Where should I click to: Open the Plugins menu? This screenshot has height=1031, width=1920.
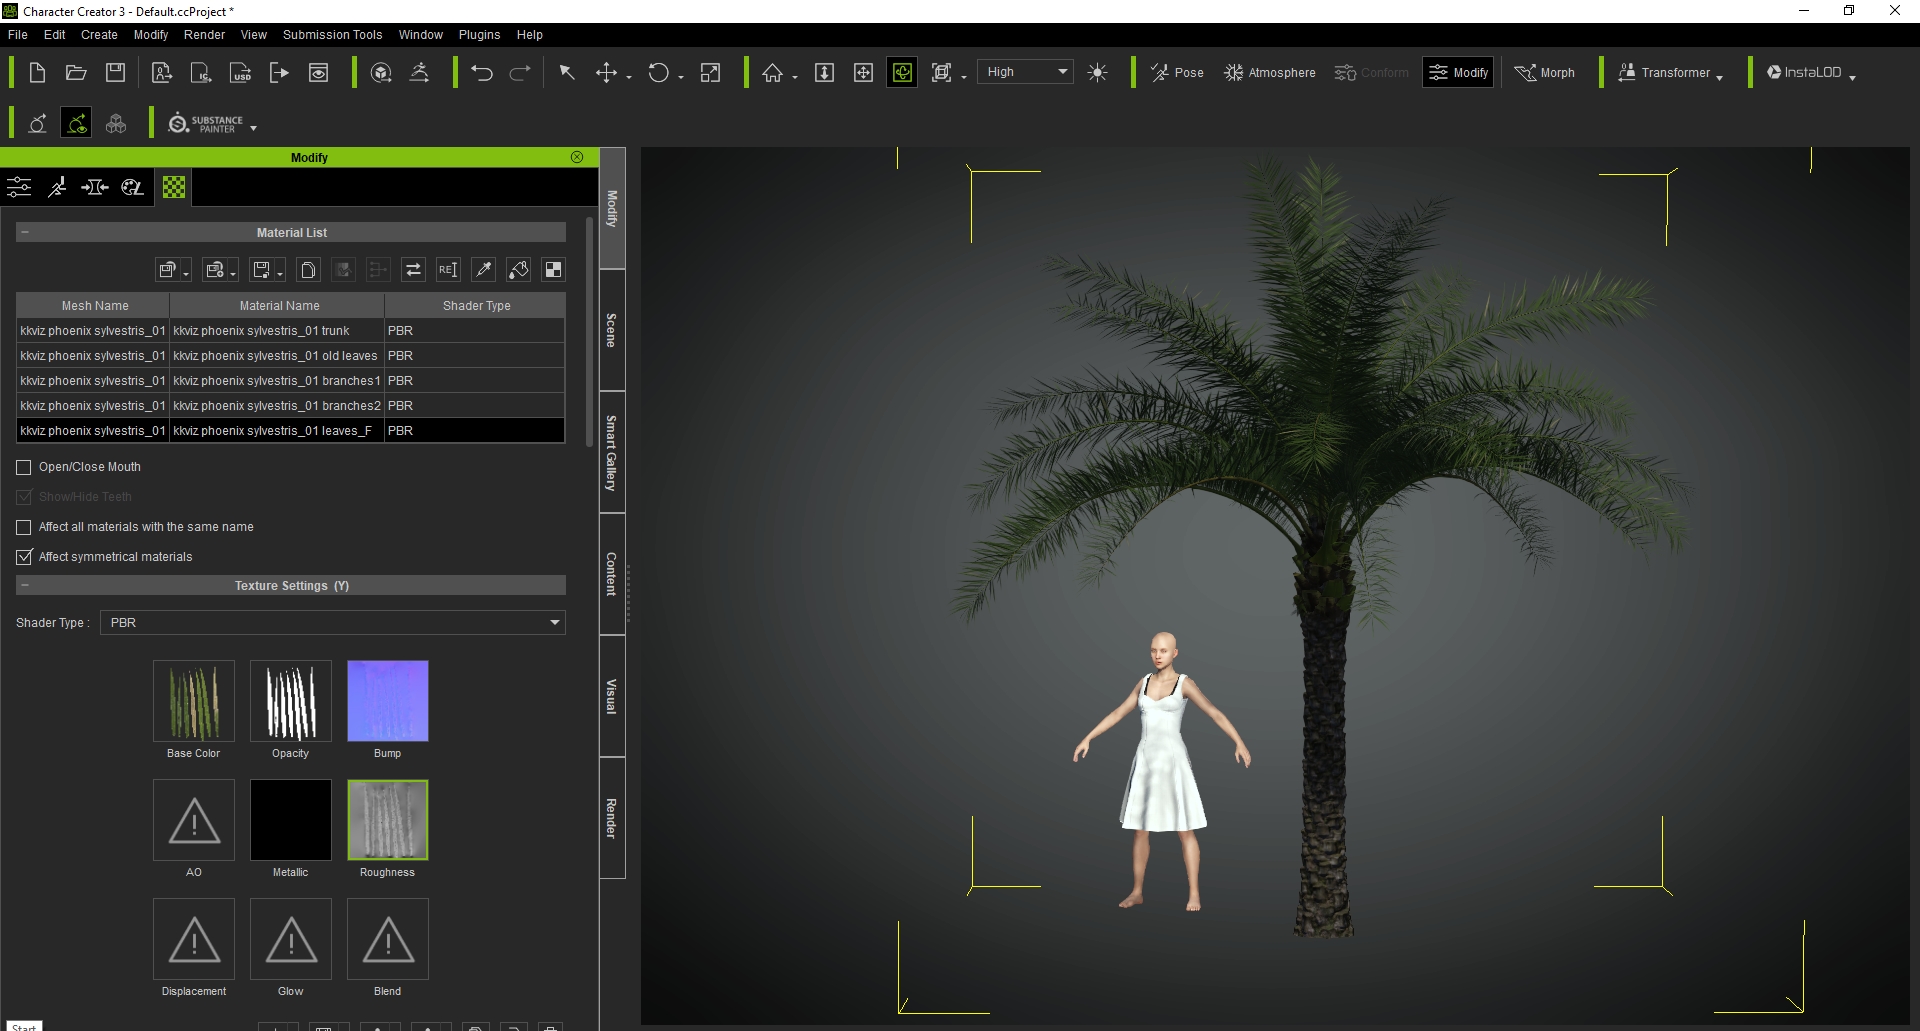pyautogui.click(x=479, y=34)
